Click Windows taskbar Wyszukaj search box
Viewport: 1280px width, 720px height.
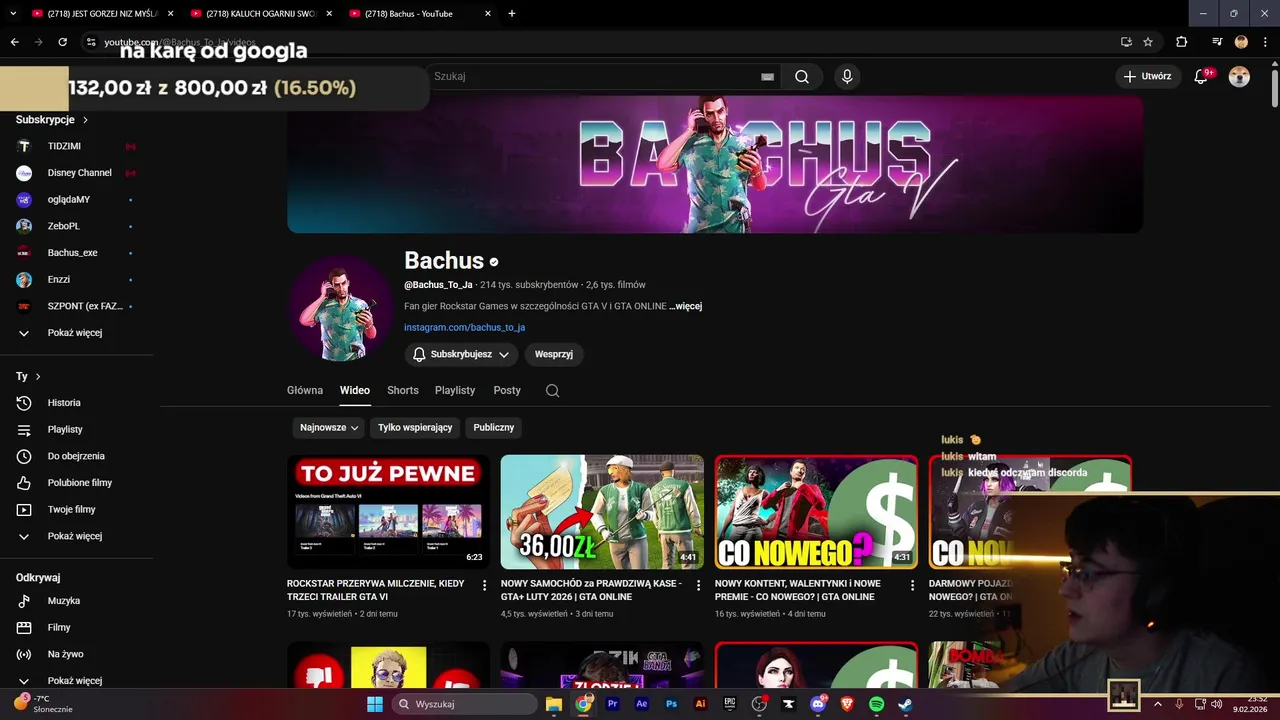463,704
